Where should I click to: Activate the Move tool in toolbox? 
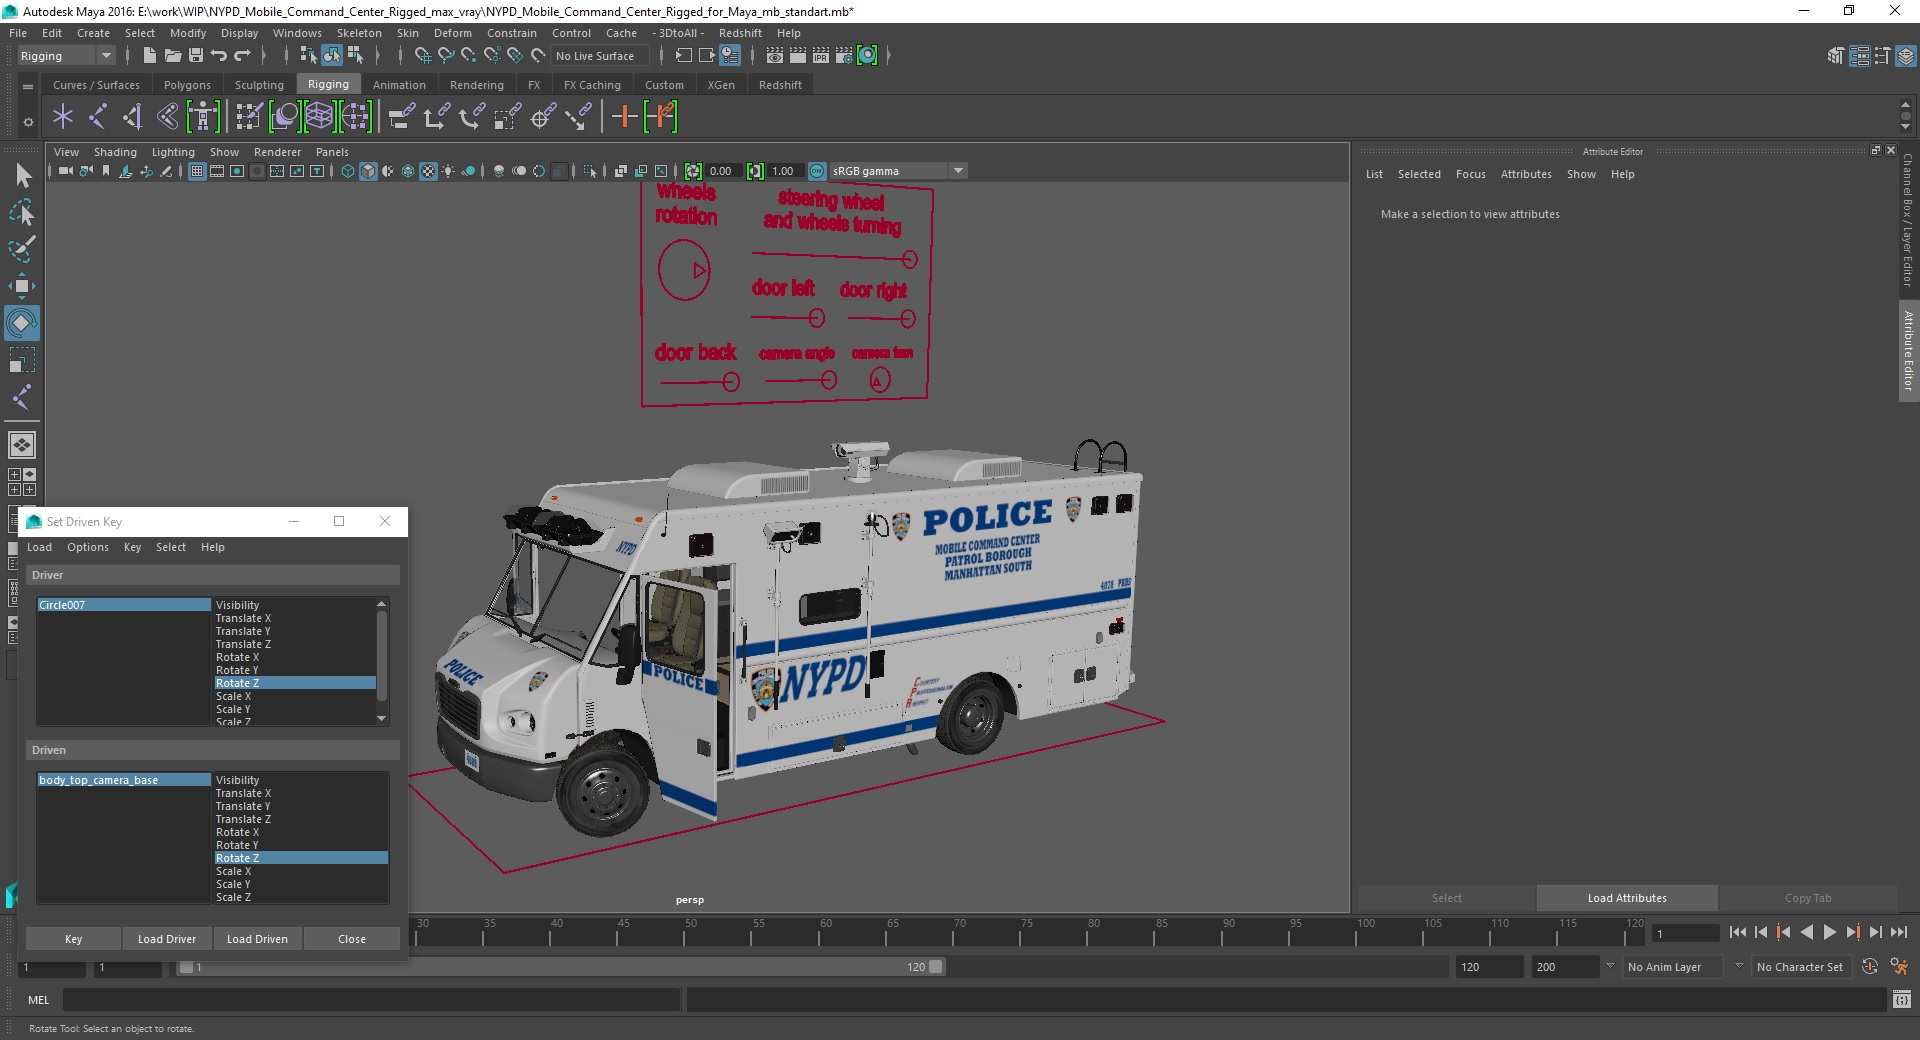coord(22,286)
